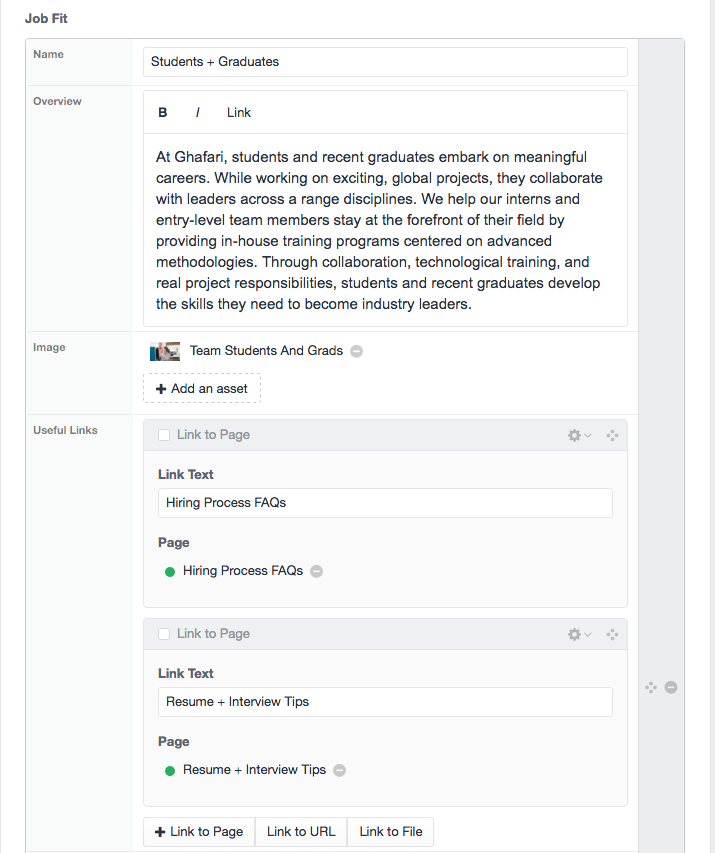Check the second Link to Page checkbox
The image size is (715, 853).
pos(164,634)
